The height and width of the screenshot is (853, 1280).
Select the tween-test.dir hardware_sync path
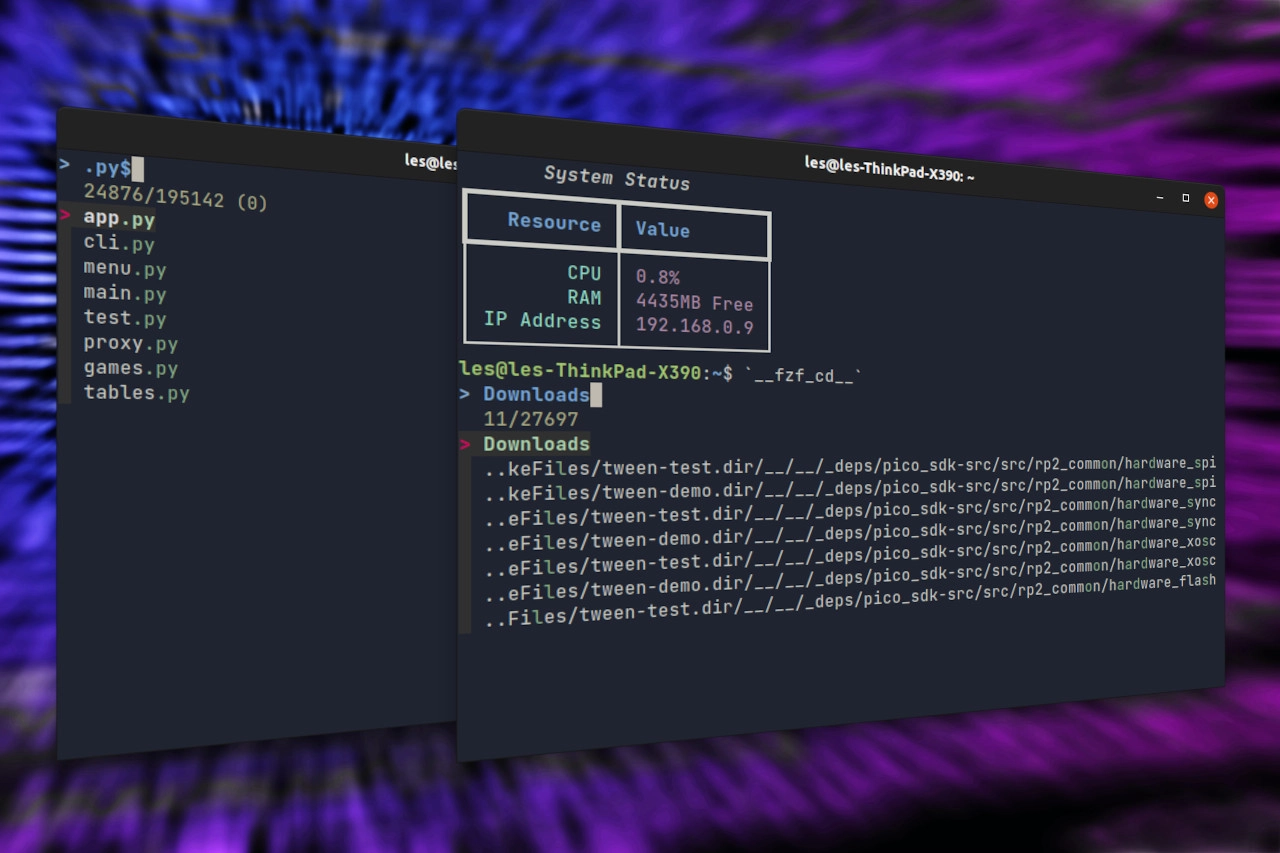point(850,511)
